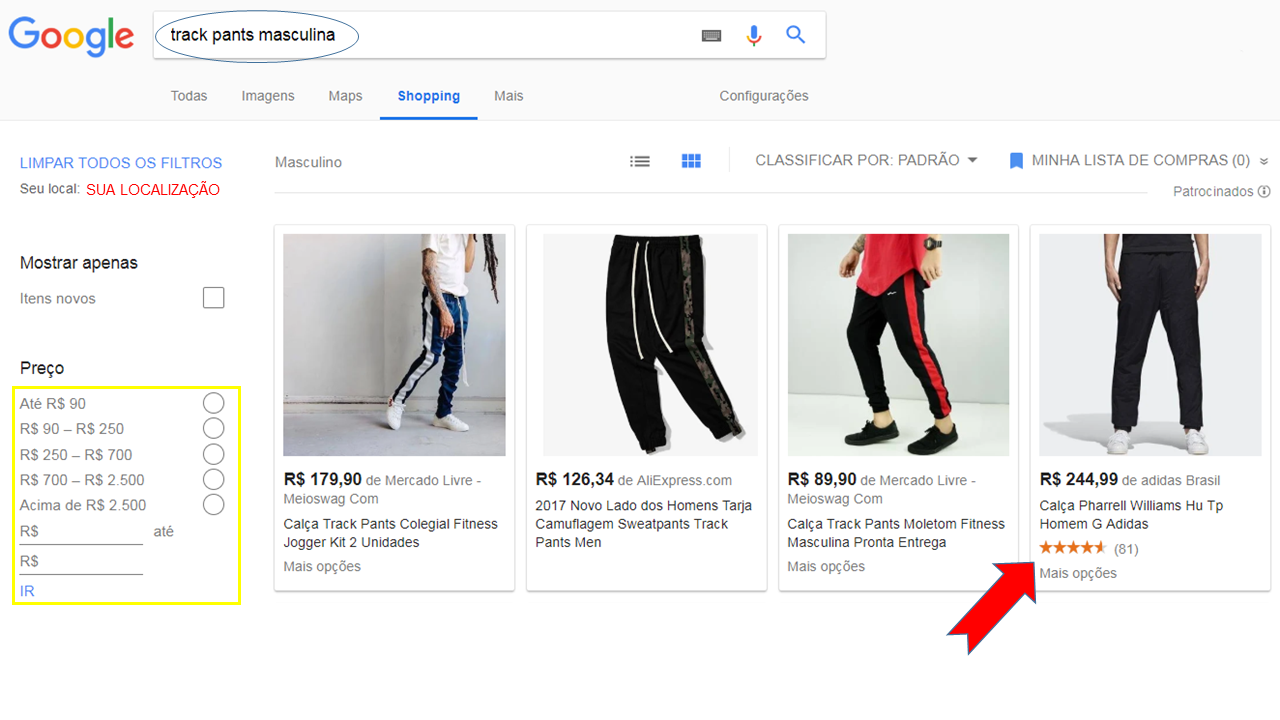Click the shopping list bookmark icon
1280x720 pixels.
coord(1016,161)
